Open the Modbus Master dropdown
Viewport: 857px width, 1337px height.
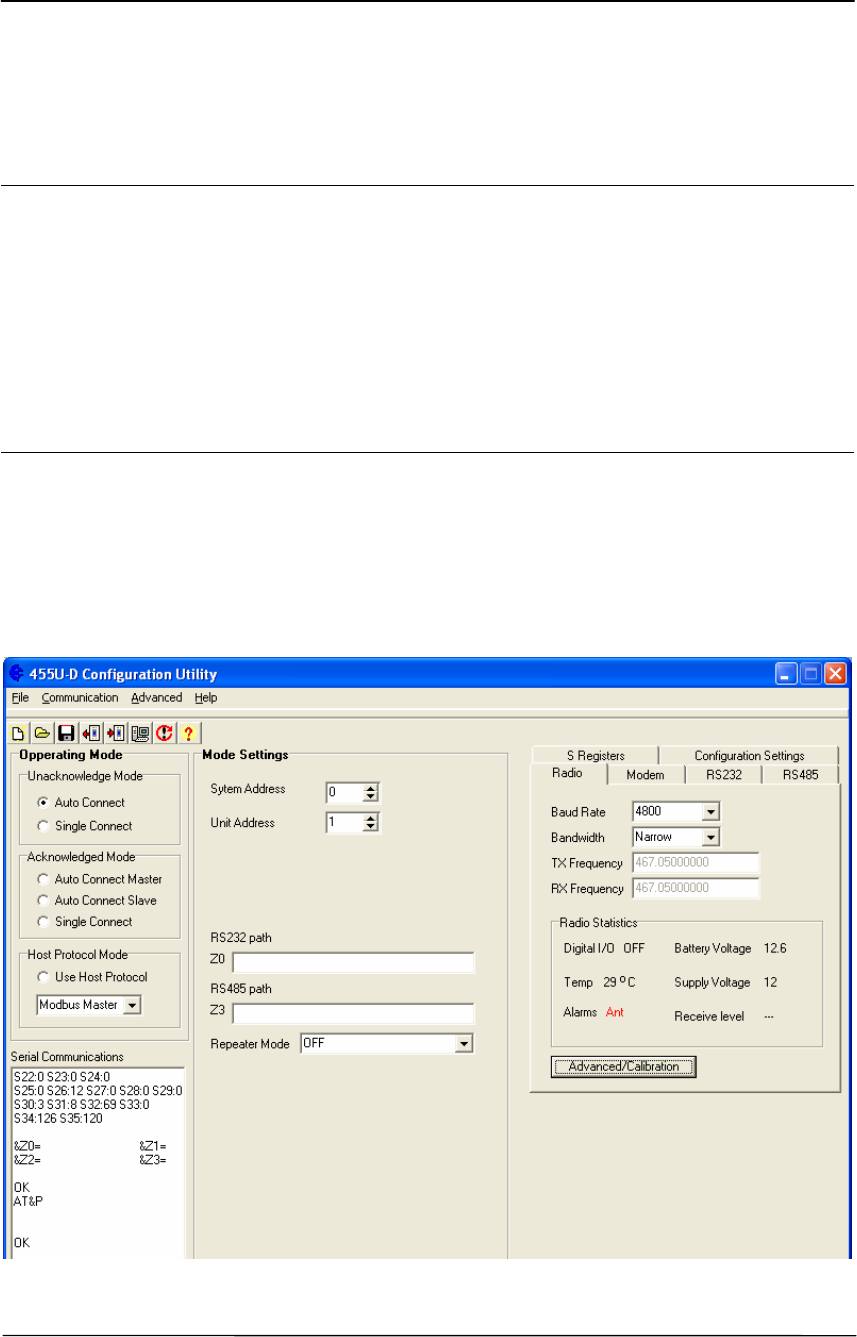coord(132,1004)
